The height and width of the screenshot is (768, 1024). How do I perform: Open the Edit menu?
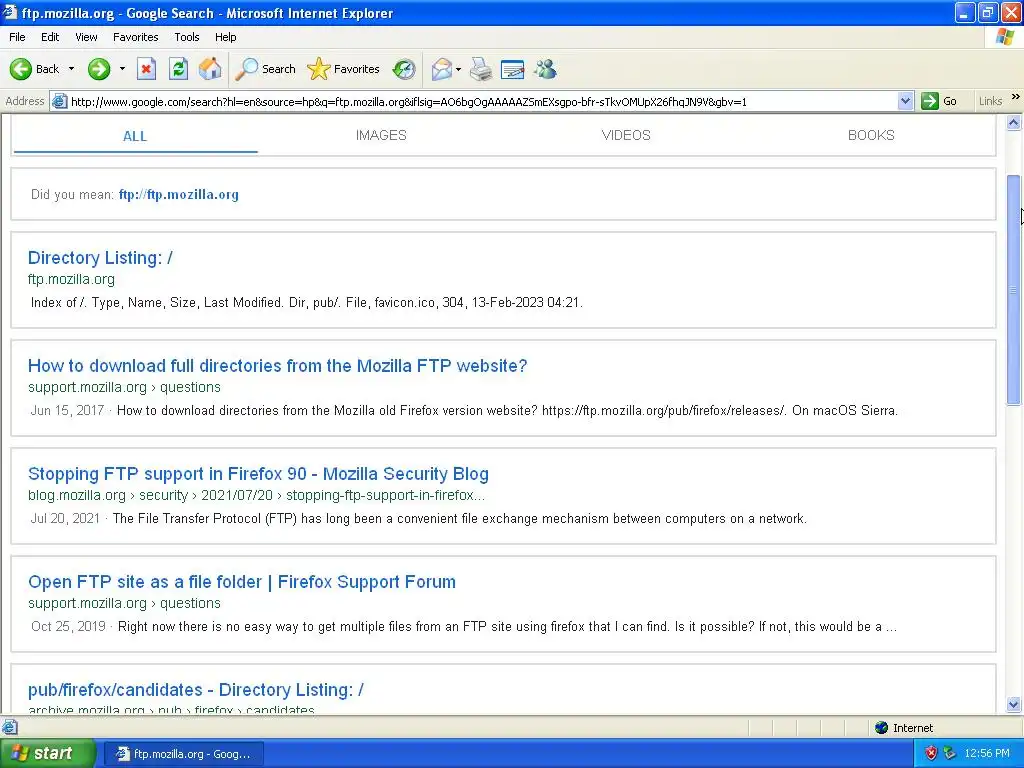pyautogui.click(x=50, y=37)
